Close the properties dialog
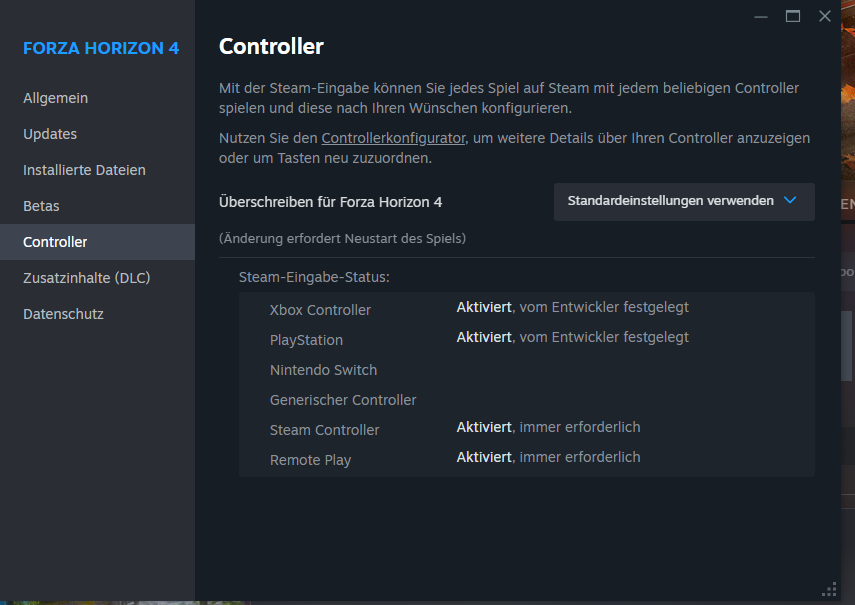855x605 pixels. click(x=825, y=16)
